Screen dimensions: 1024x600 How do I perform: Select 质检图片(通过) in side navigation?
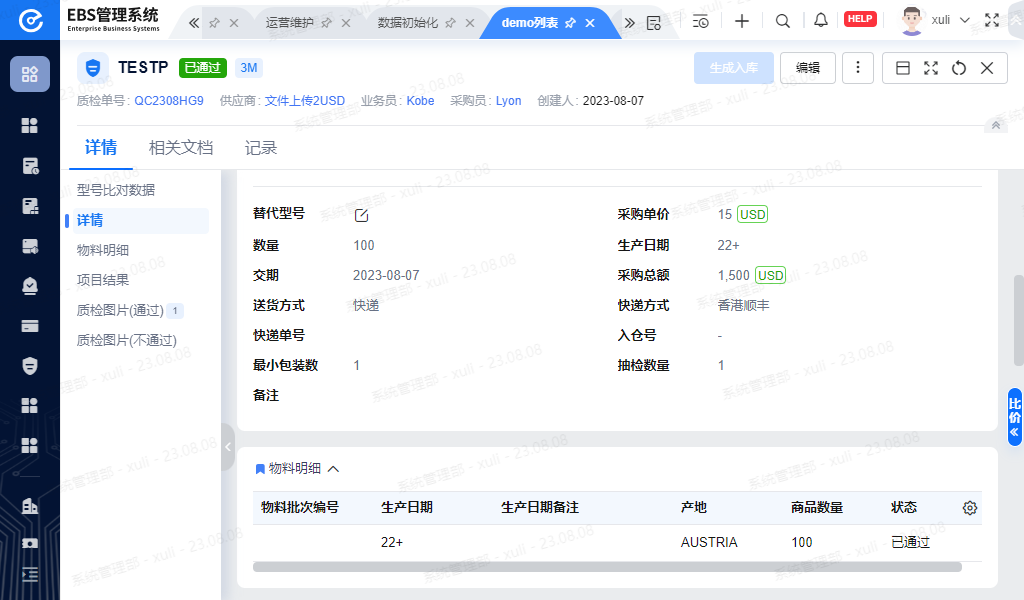[120, 310]
